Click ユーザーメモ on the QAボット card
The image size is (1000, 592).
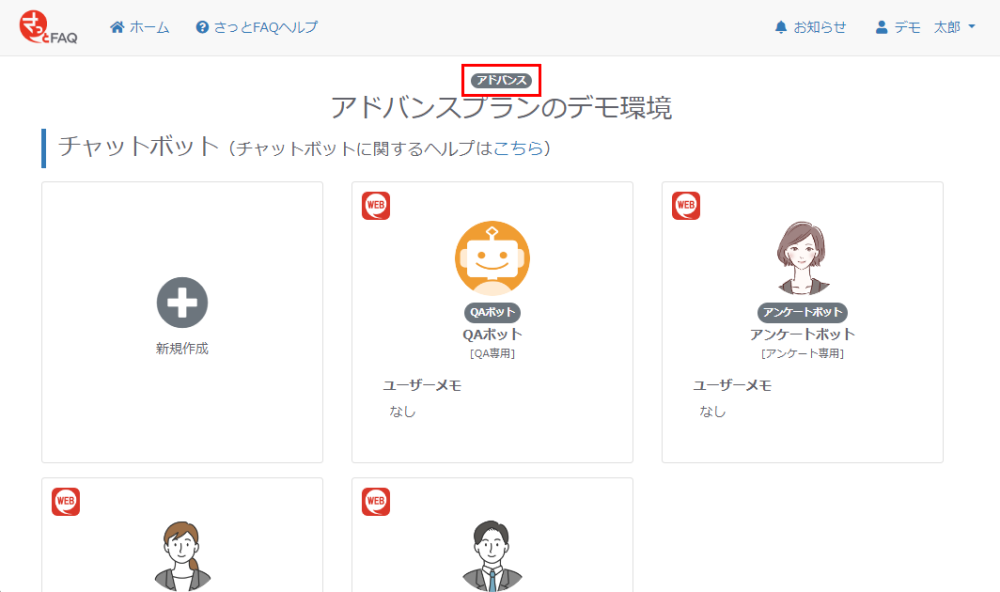point(422,385)
